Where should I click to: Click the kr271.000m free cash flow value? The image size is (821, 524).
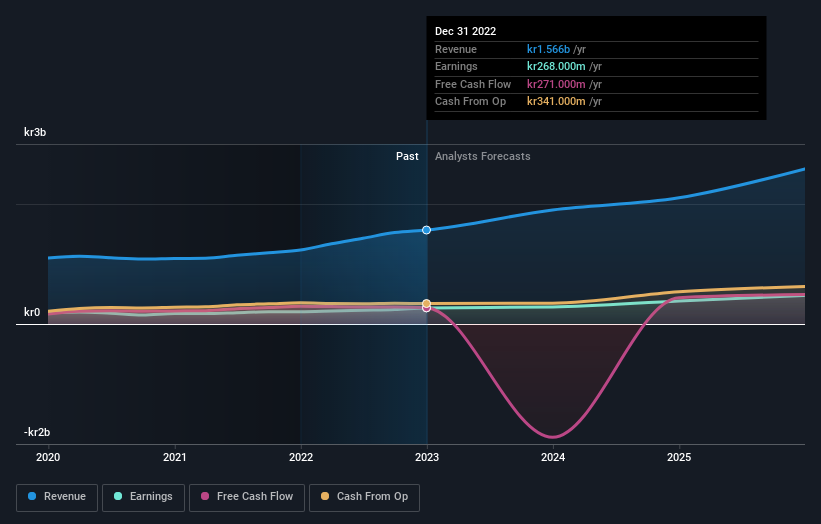pos(556,84)
